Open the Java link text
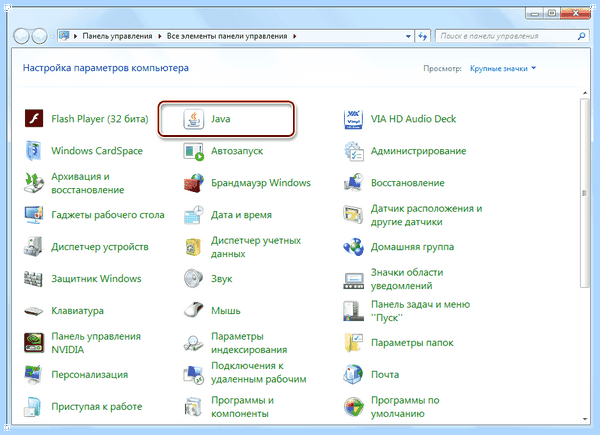This screenshot has height=435, width=600. pos(221,119)
